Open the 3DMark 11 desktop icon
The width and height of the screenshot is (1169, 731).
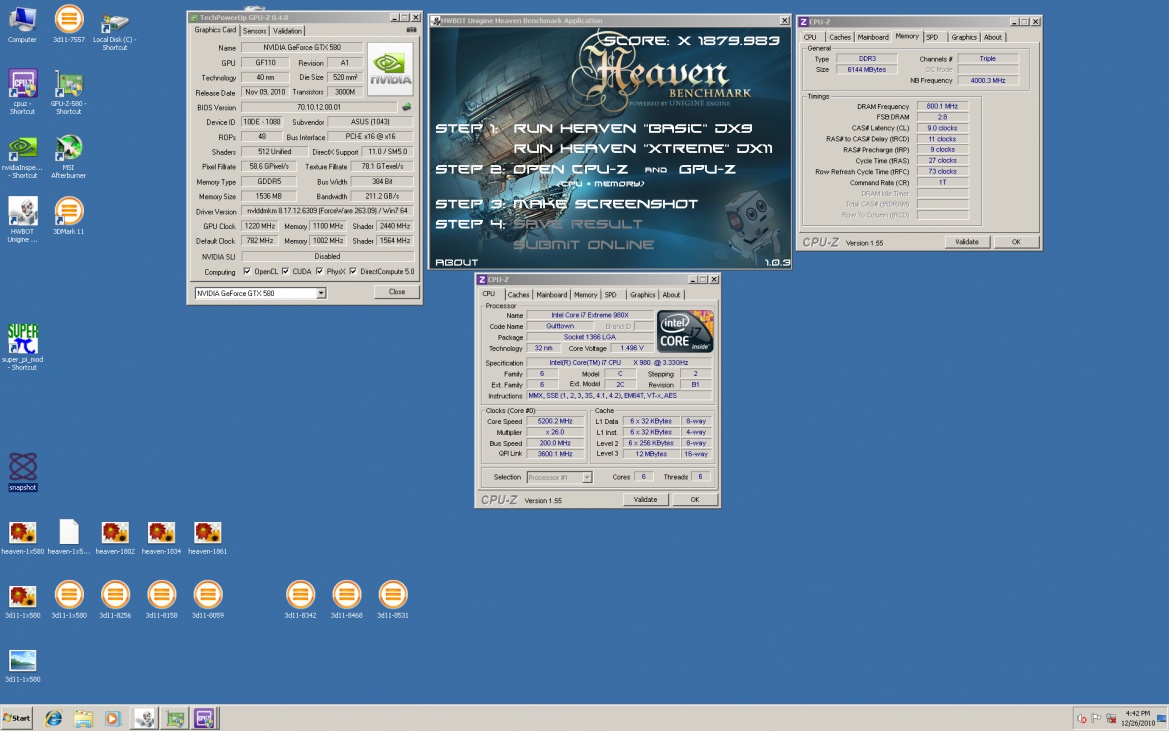pos(69,212)
